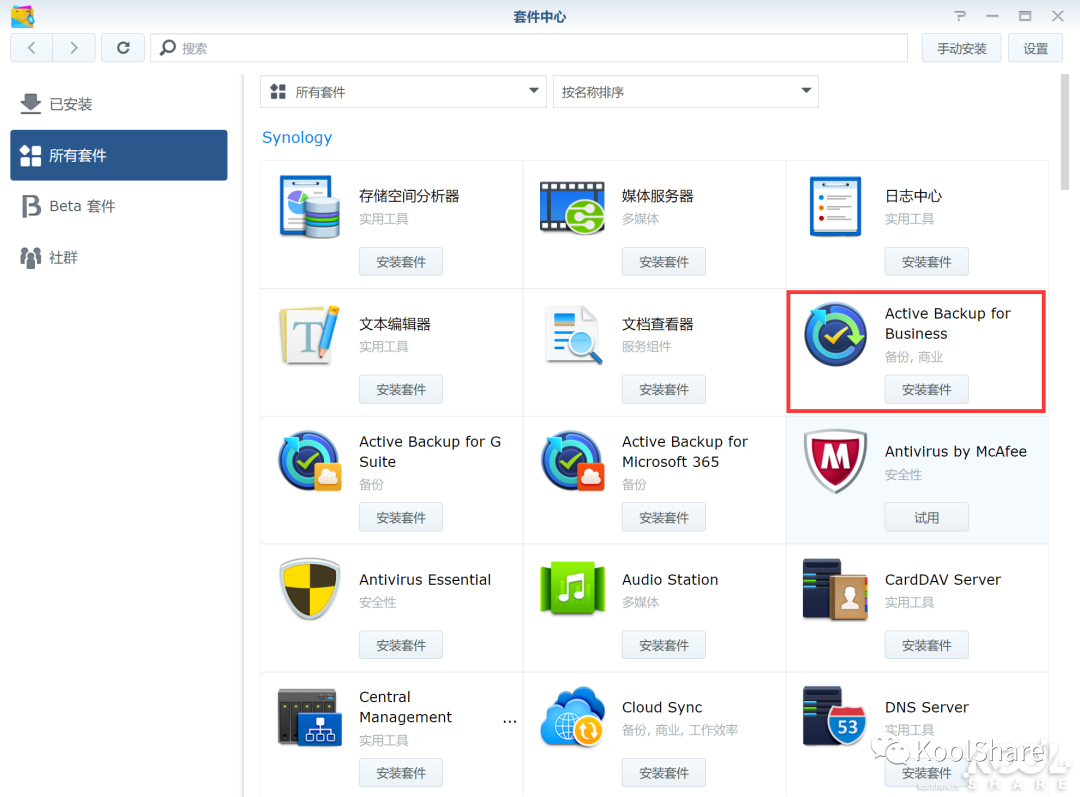The image size is (1080, 797).
Task: Open the Antivirus Essential shield icon
Action: click(x=309, y=590)
